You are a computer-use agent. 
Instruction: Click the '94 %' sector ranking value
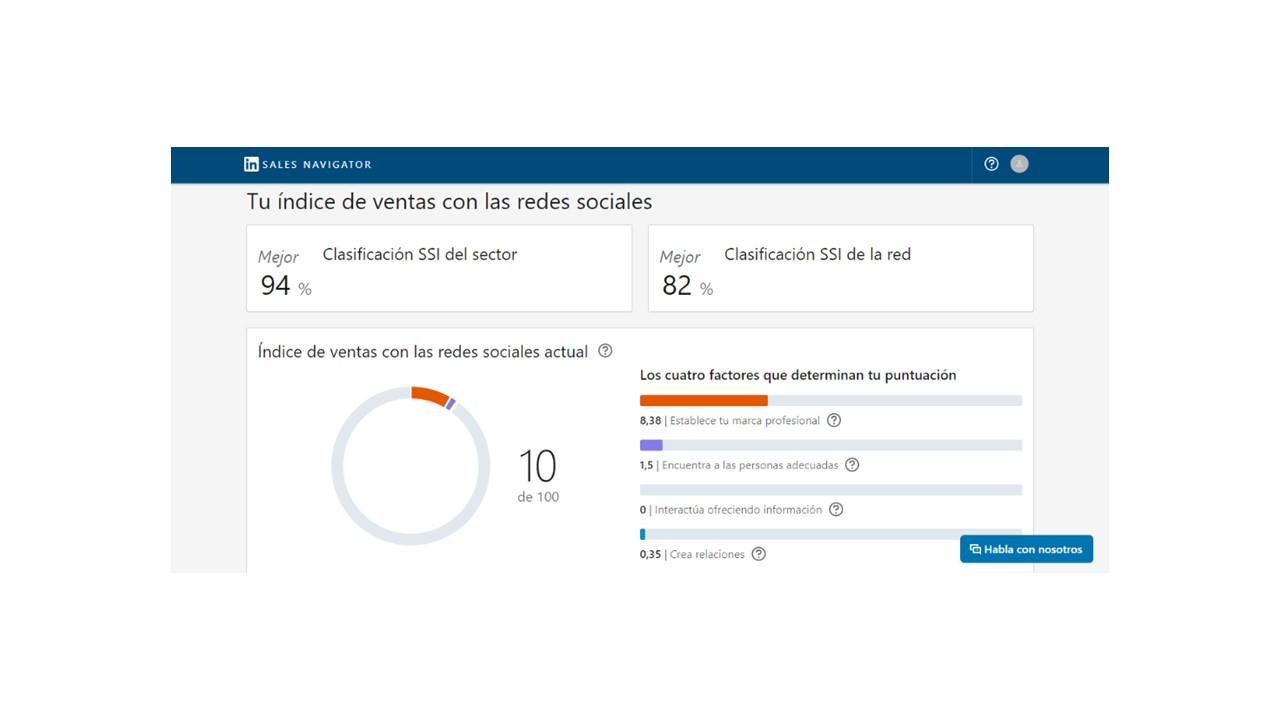tap(286, 286)
